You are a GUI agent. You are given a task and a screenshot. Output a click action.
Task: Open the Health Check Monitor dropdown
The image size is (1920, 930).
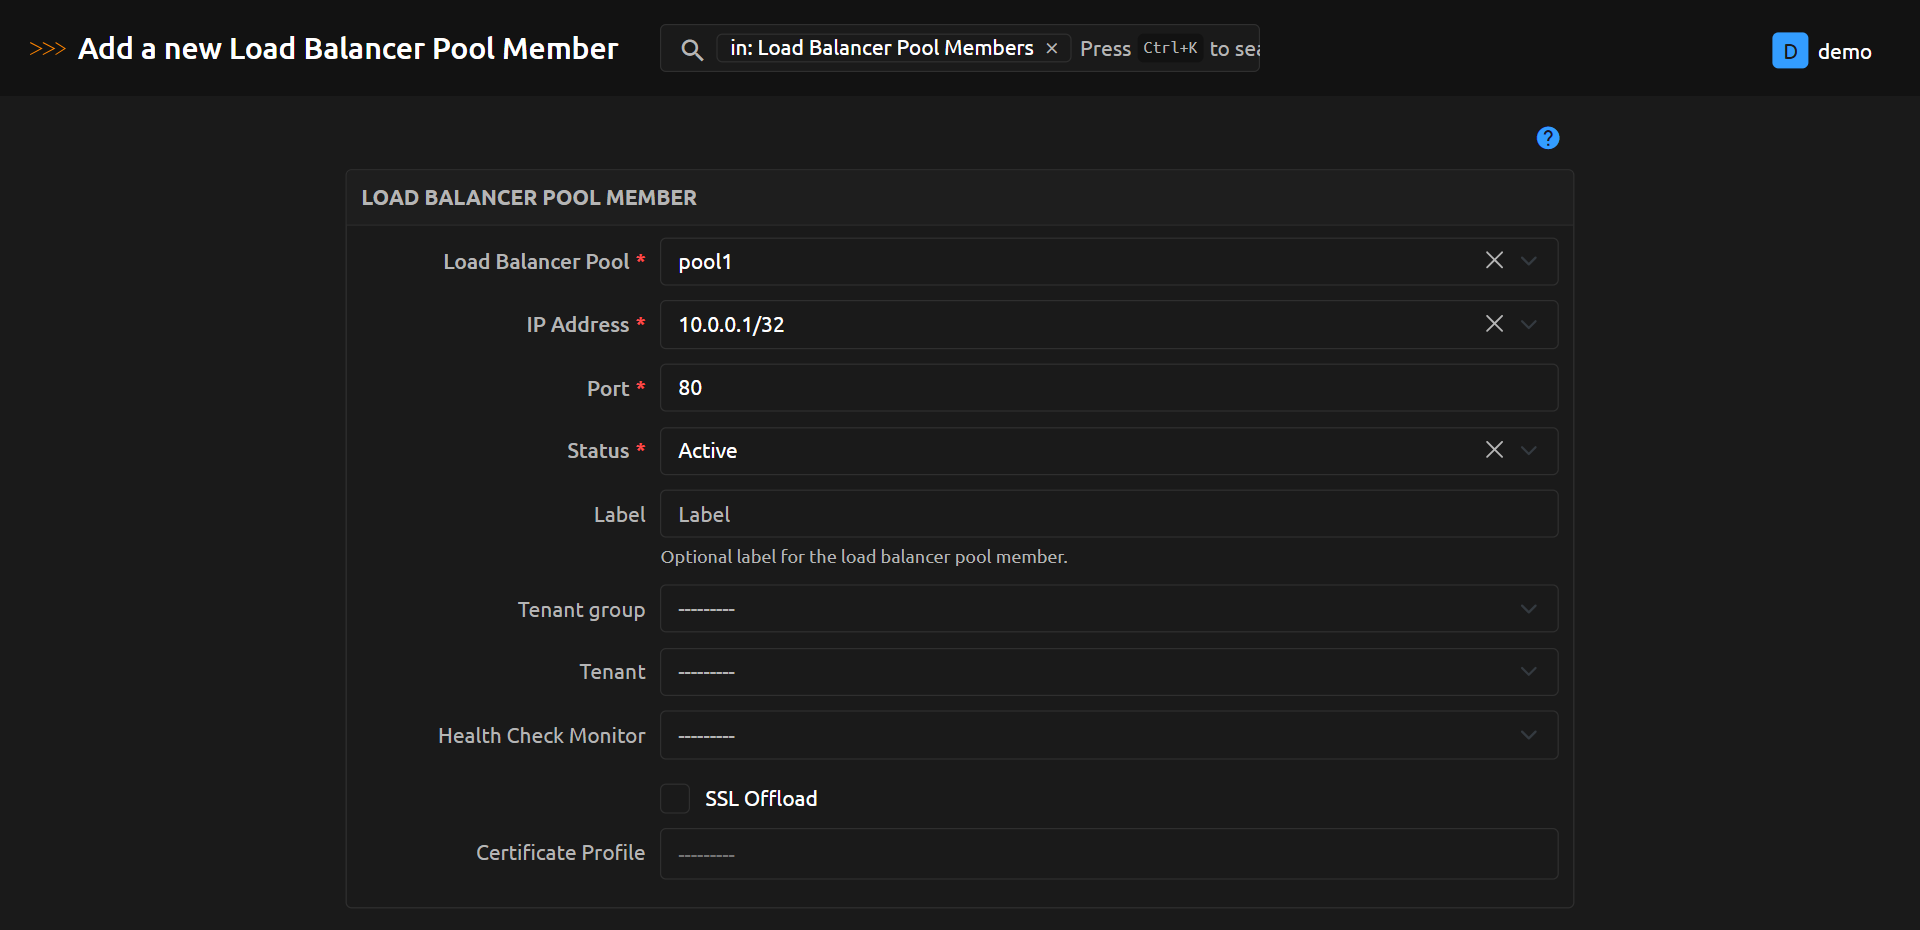(1108, 735)
